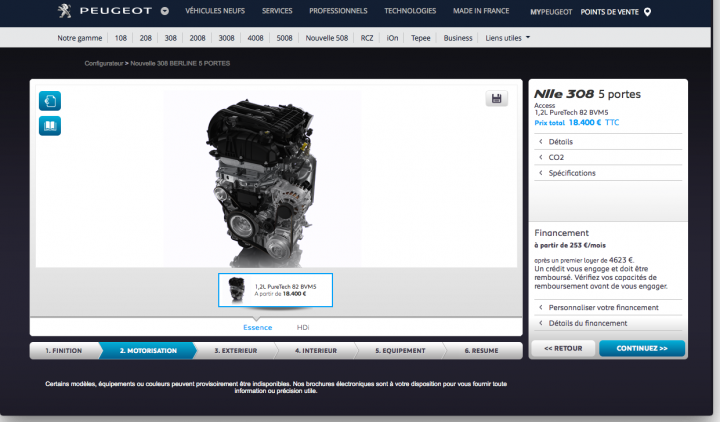Select the 108 model link
Image resolution: width=720 pixels, height=422 pixels.
(121, 38)
